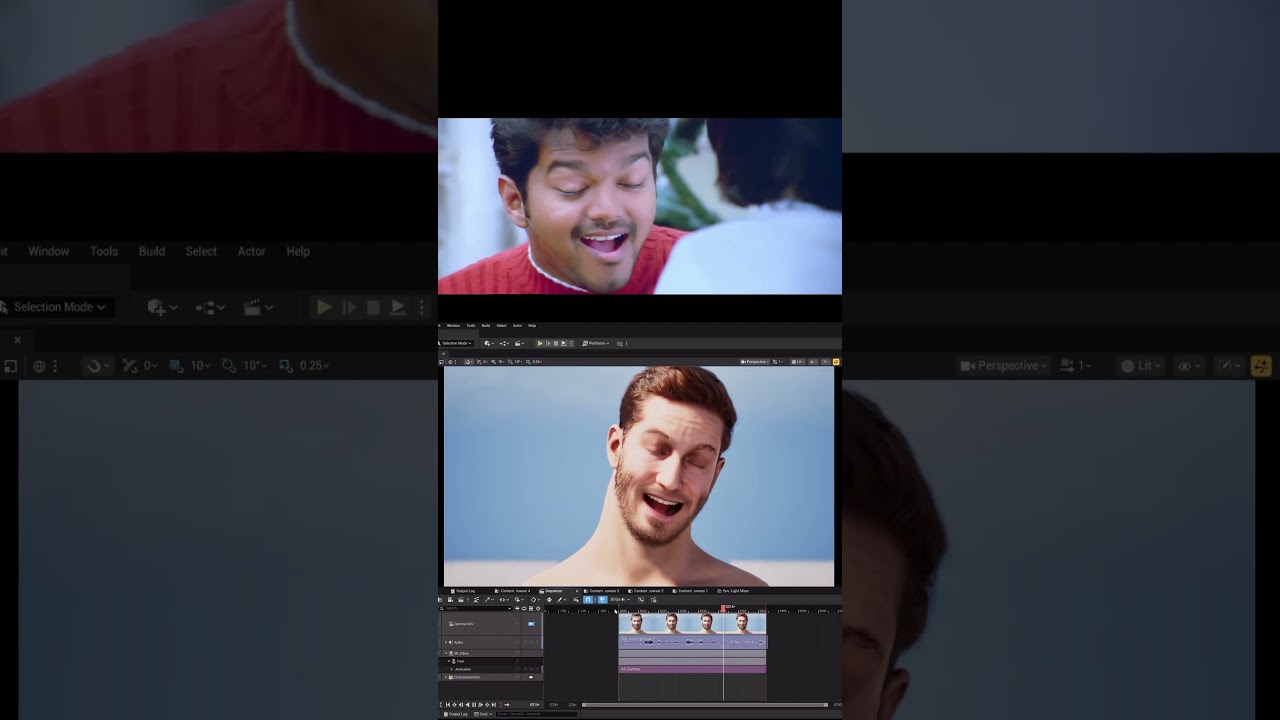Open the Sequencer frame rate dropdown
This screenshot has height=720, width=1280.
[x=621, y=600]
